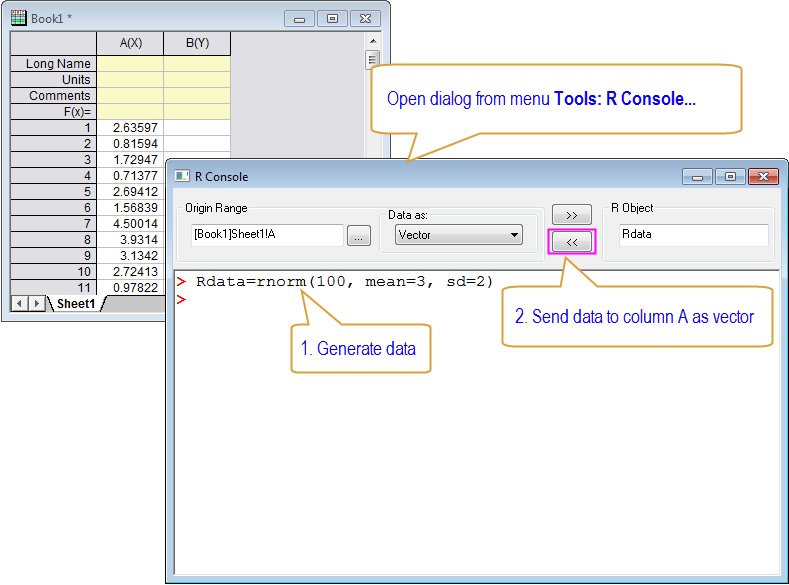
Task: Select cell with value 0.81594
Action: (130, 144)
